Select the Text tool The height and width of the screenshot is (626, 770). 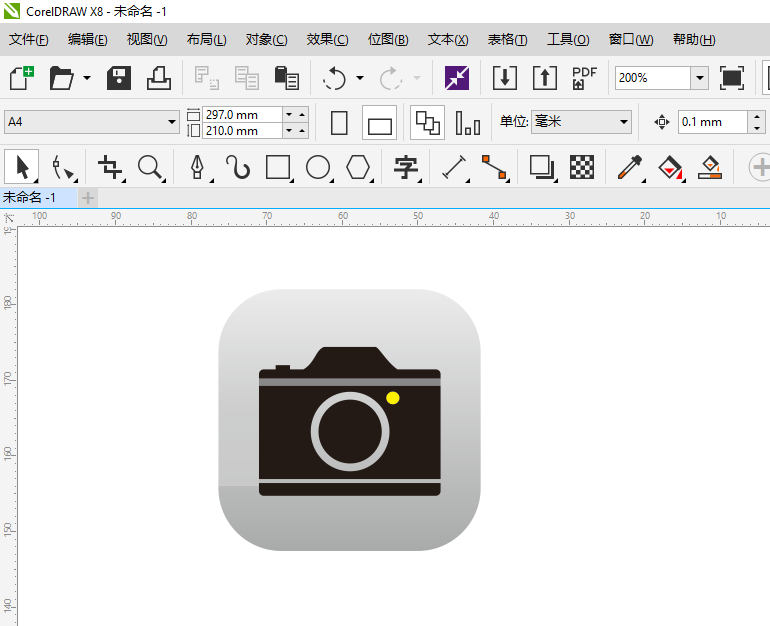tap(405, 167)
